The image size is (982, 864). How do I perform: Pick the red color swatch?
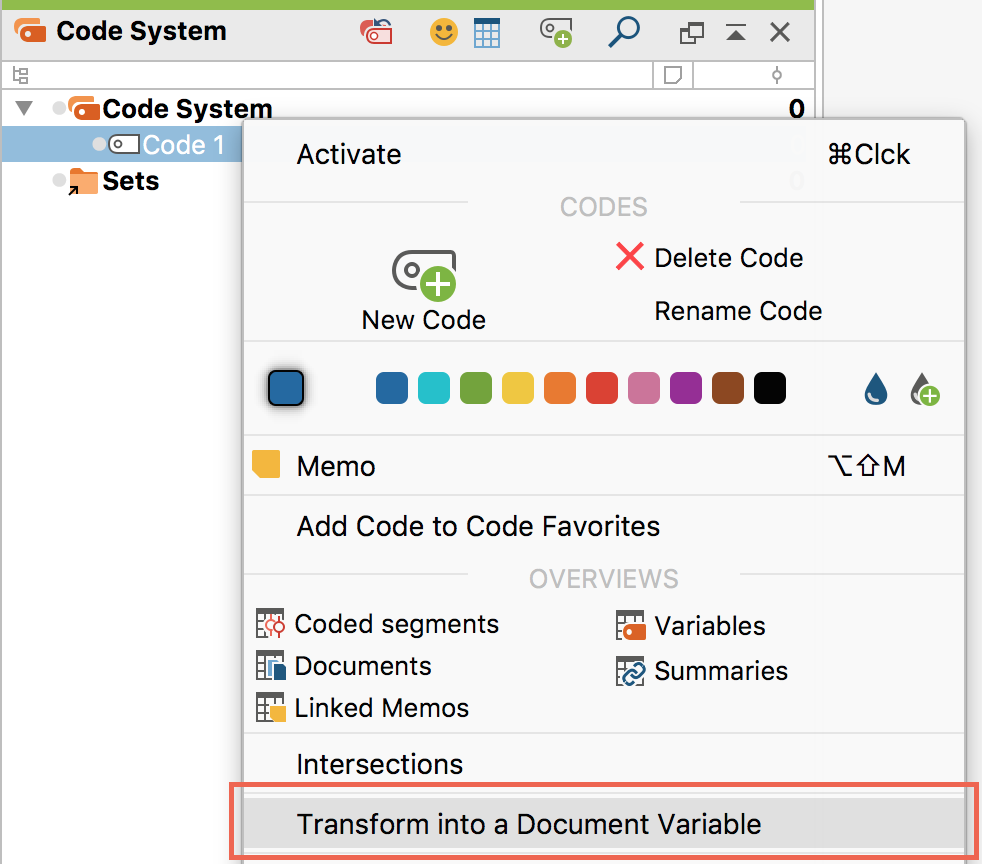click(x=602, y=388)
